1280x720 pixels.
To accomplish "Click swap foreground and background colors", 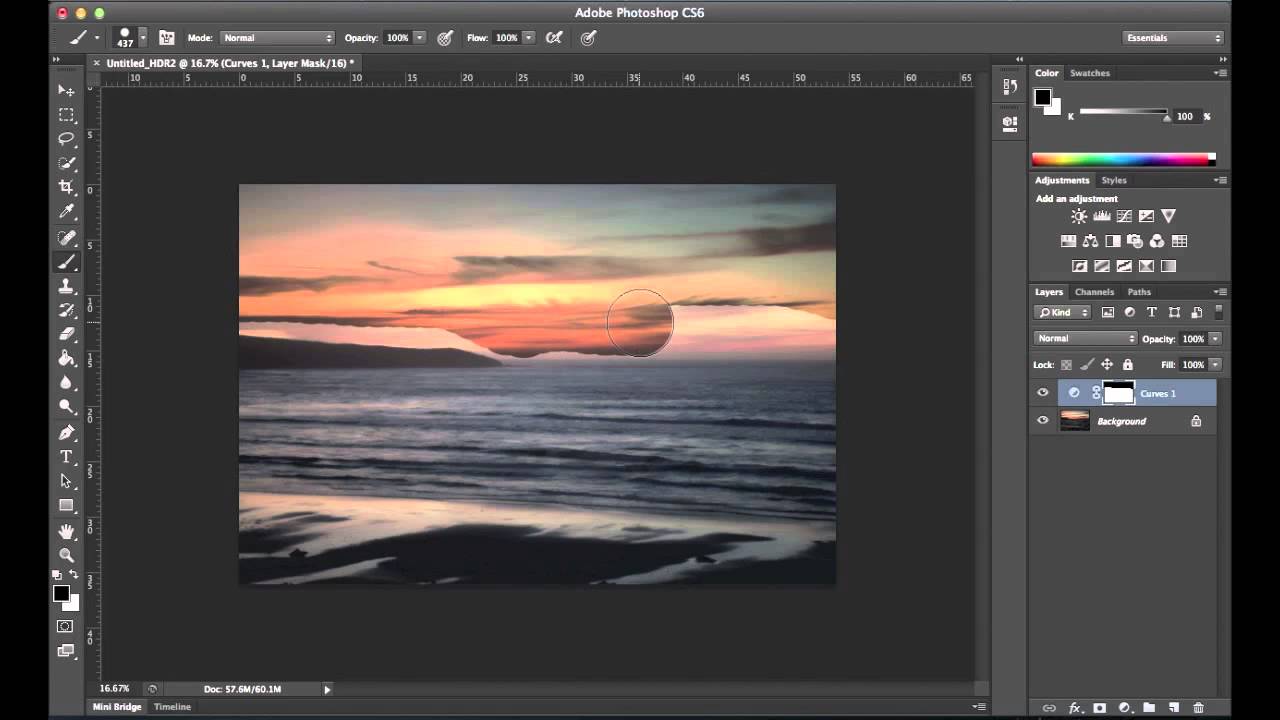I will point(73,575).
